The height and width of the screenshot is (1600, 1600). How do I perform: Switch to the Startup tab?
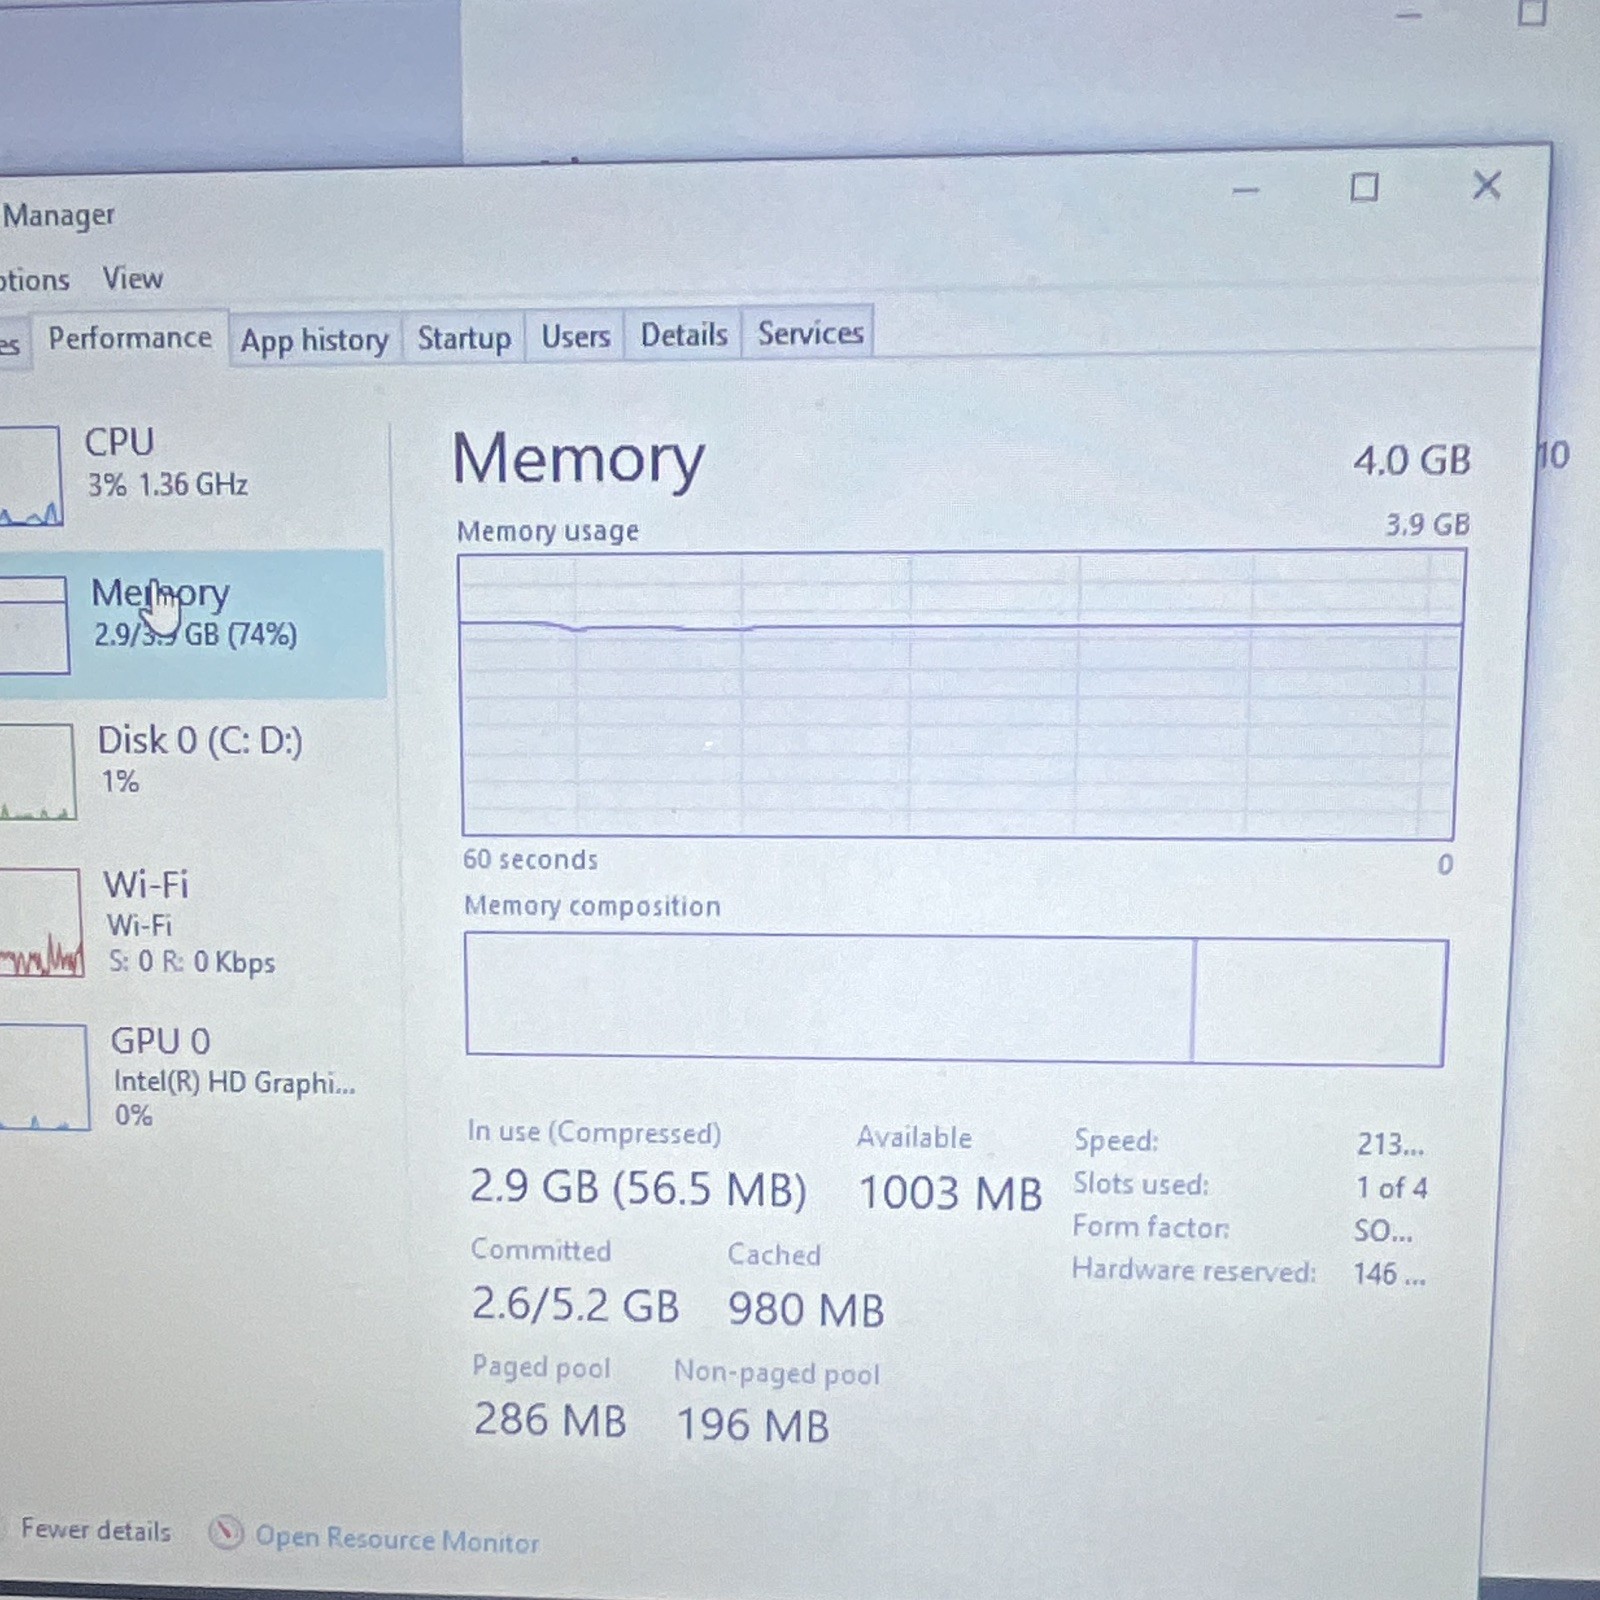(463, 338)
